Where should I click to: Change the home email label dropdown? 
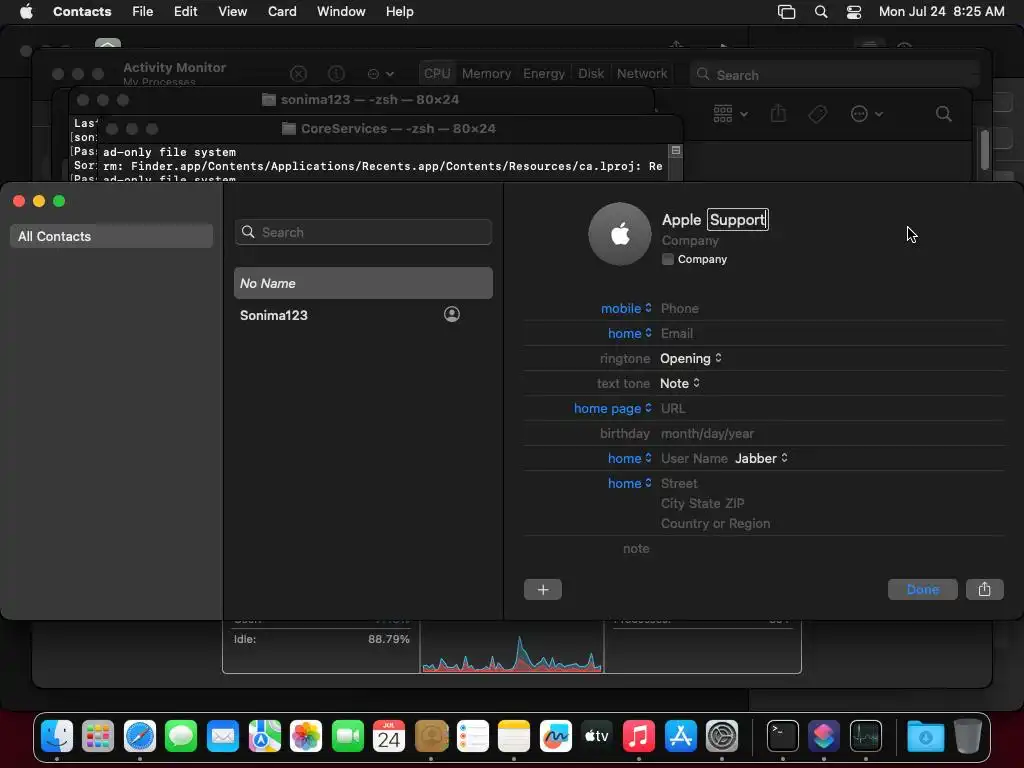coord(630,333)
